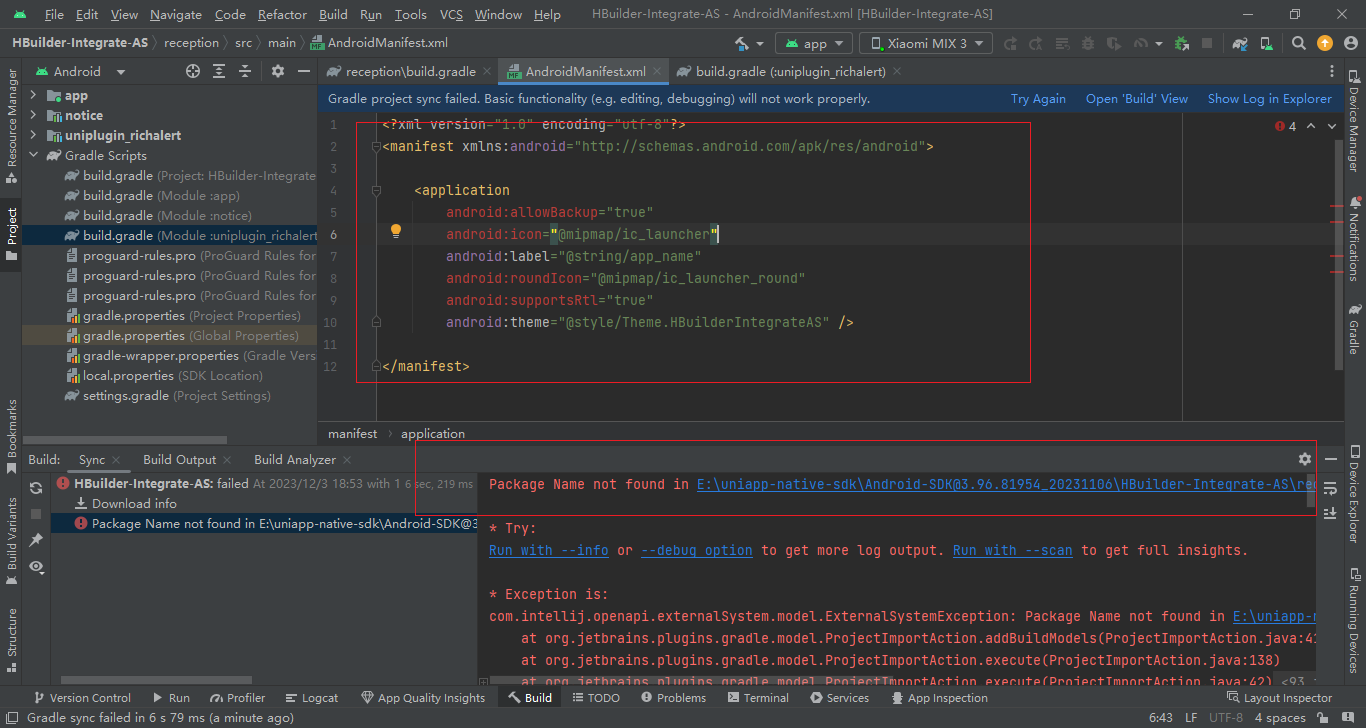Toggle pin tab icon in Build panel
This screenshot has width=1366, height=728.
pos(36,540)
